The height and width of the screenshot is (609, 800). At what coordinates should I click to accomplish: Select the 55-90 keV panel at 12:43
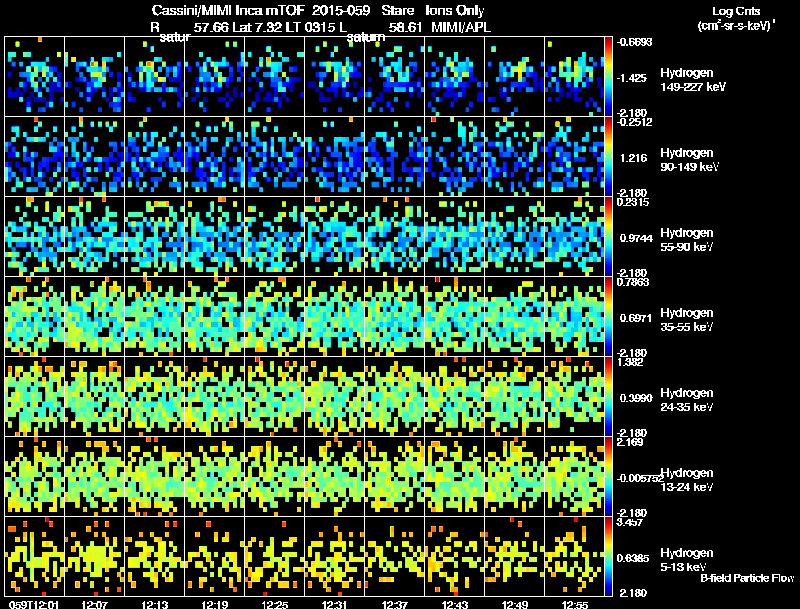pos(455,237)
